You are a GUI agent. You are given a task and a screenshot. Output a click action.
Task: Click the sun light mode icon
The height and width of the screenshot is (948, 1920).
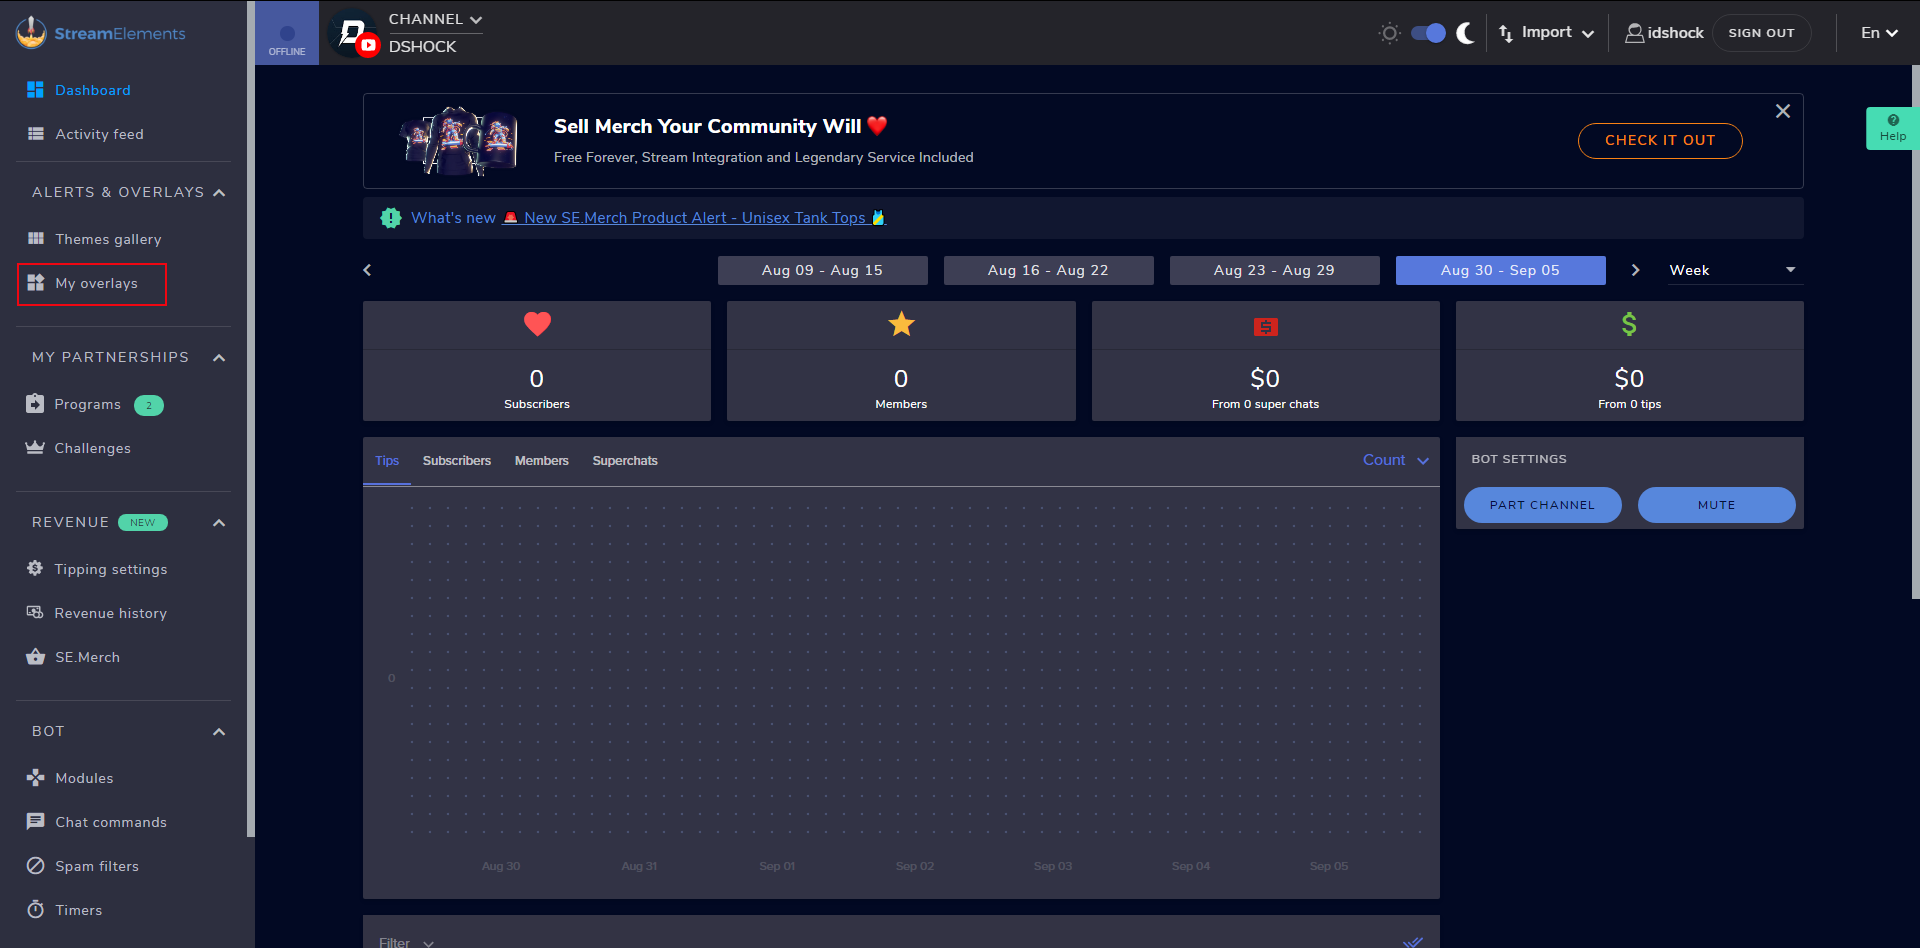click(x=1389, y=33)
